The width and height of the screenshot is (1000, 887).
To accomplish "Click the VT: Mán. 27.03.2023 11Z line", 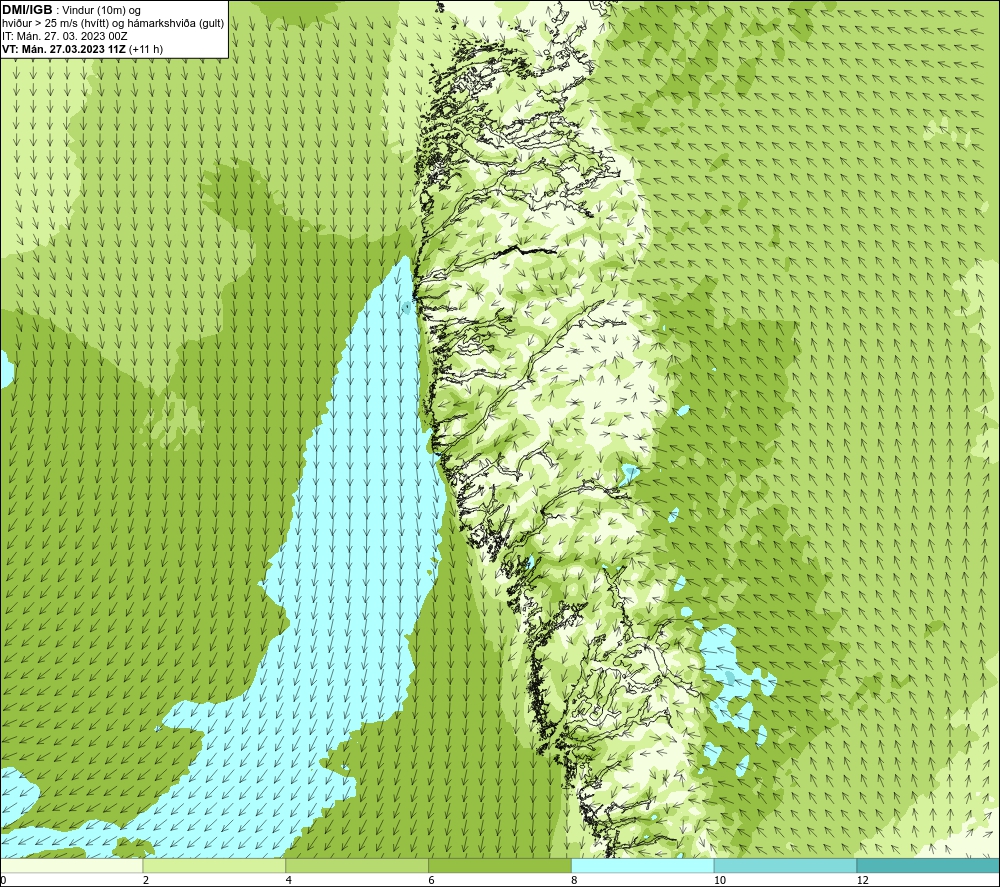I will point(82,49).
